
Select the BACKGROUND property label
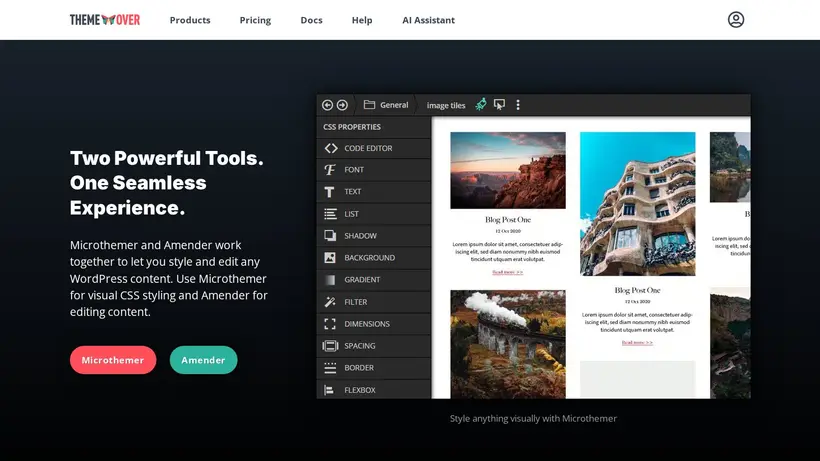tap(370, 258)
